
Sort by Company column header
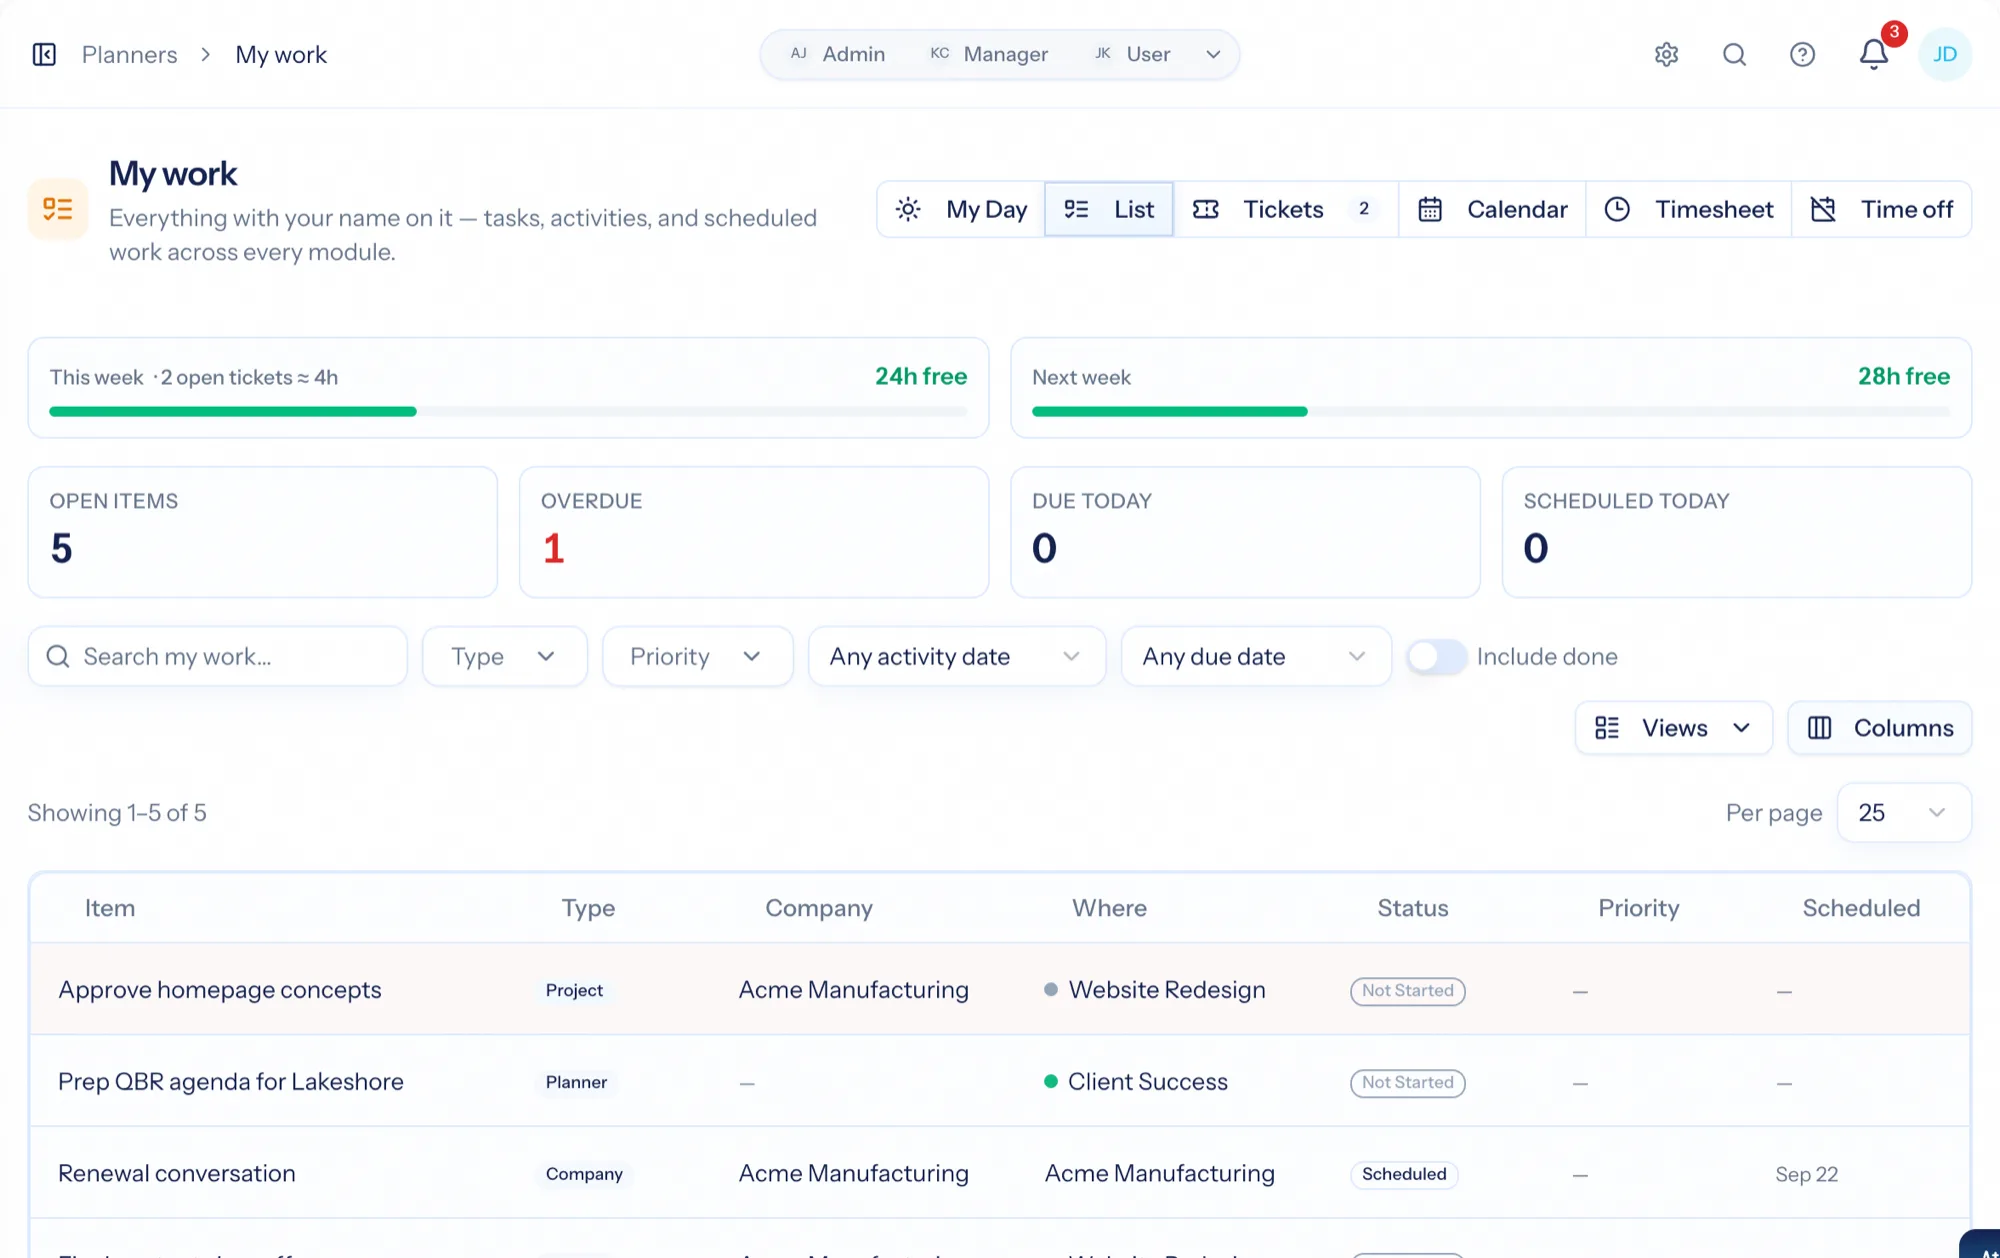point(819,908)
